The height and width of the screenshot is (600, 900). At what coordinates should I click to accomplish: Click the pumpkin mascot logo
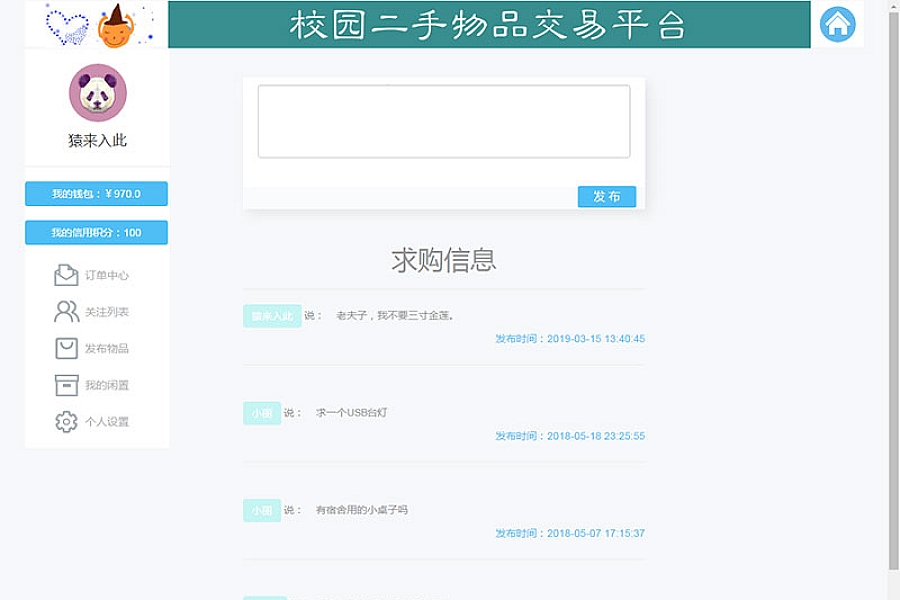(x=117, y=26)
